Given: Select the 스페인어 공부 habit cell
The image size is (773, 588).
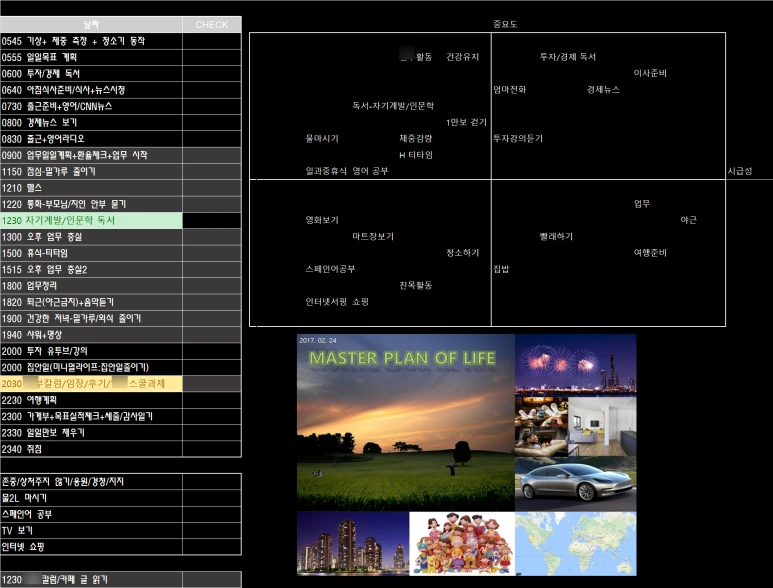Looking at the screenshot, I should coord(91,514).
